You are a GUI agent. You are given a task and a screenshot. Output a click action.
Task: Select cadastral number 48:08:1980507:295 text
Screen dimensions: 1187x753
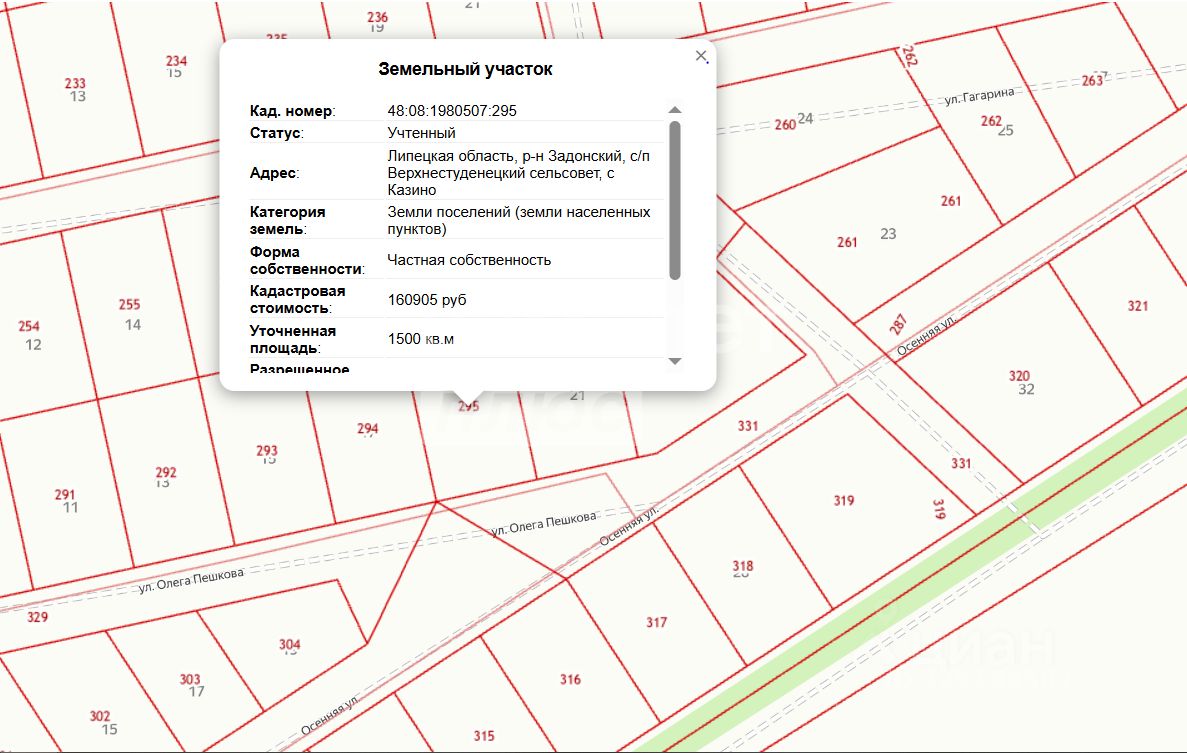[x=452, y=110]
